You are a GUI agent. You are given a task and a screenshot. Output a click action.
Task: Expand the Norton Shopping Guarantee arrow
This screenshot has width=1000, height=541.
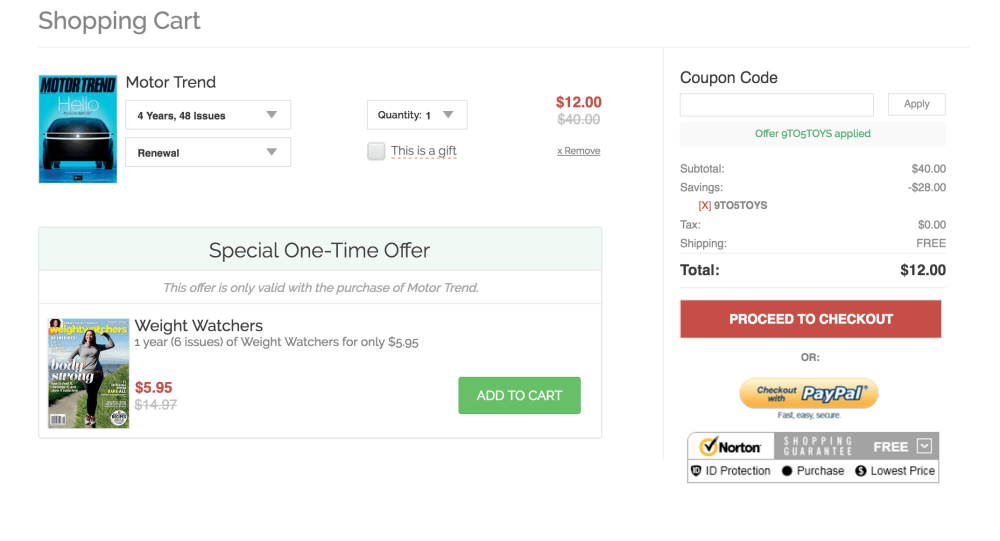tap(924, 446)
